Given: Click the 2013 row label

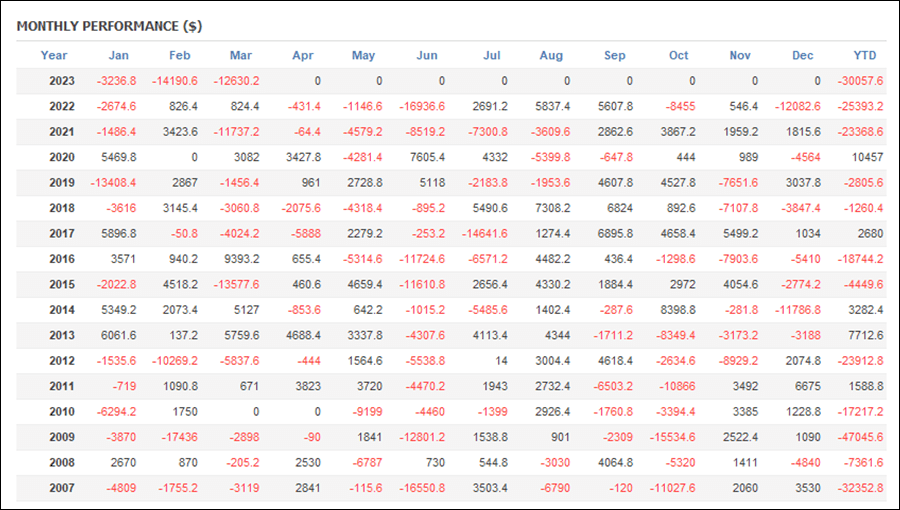Looking at the screenshot, I should (62, 335).
